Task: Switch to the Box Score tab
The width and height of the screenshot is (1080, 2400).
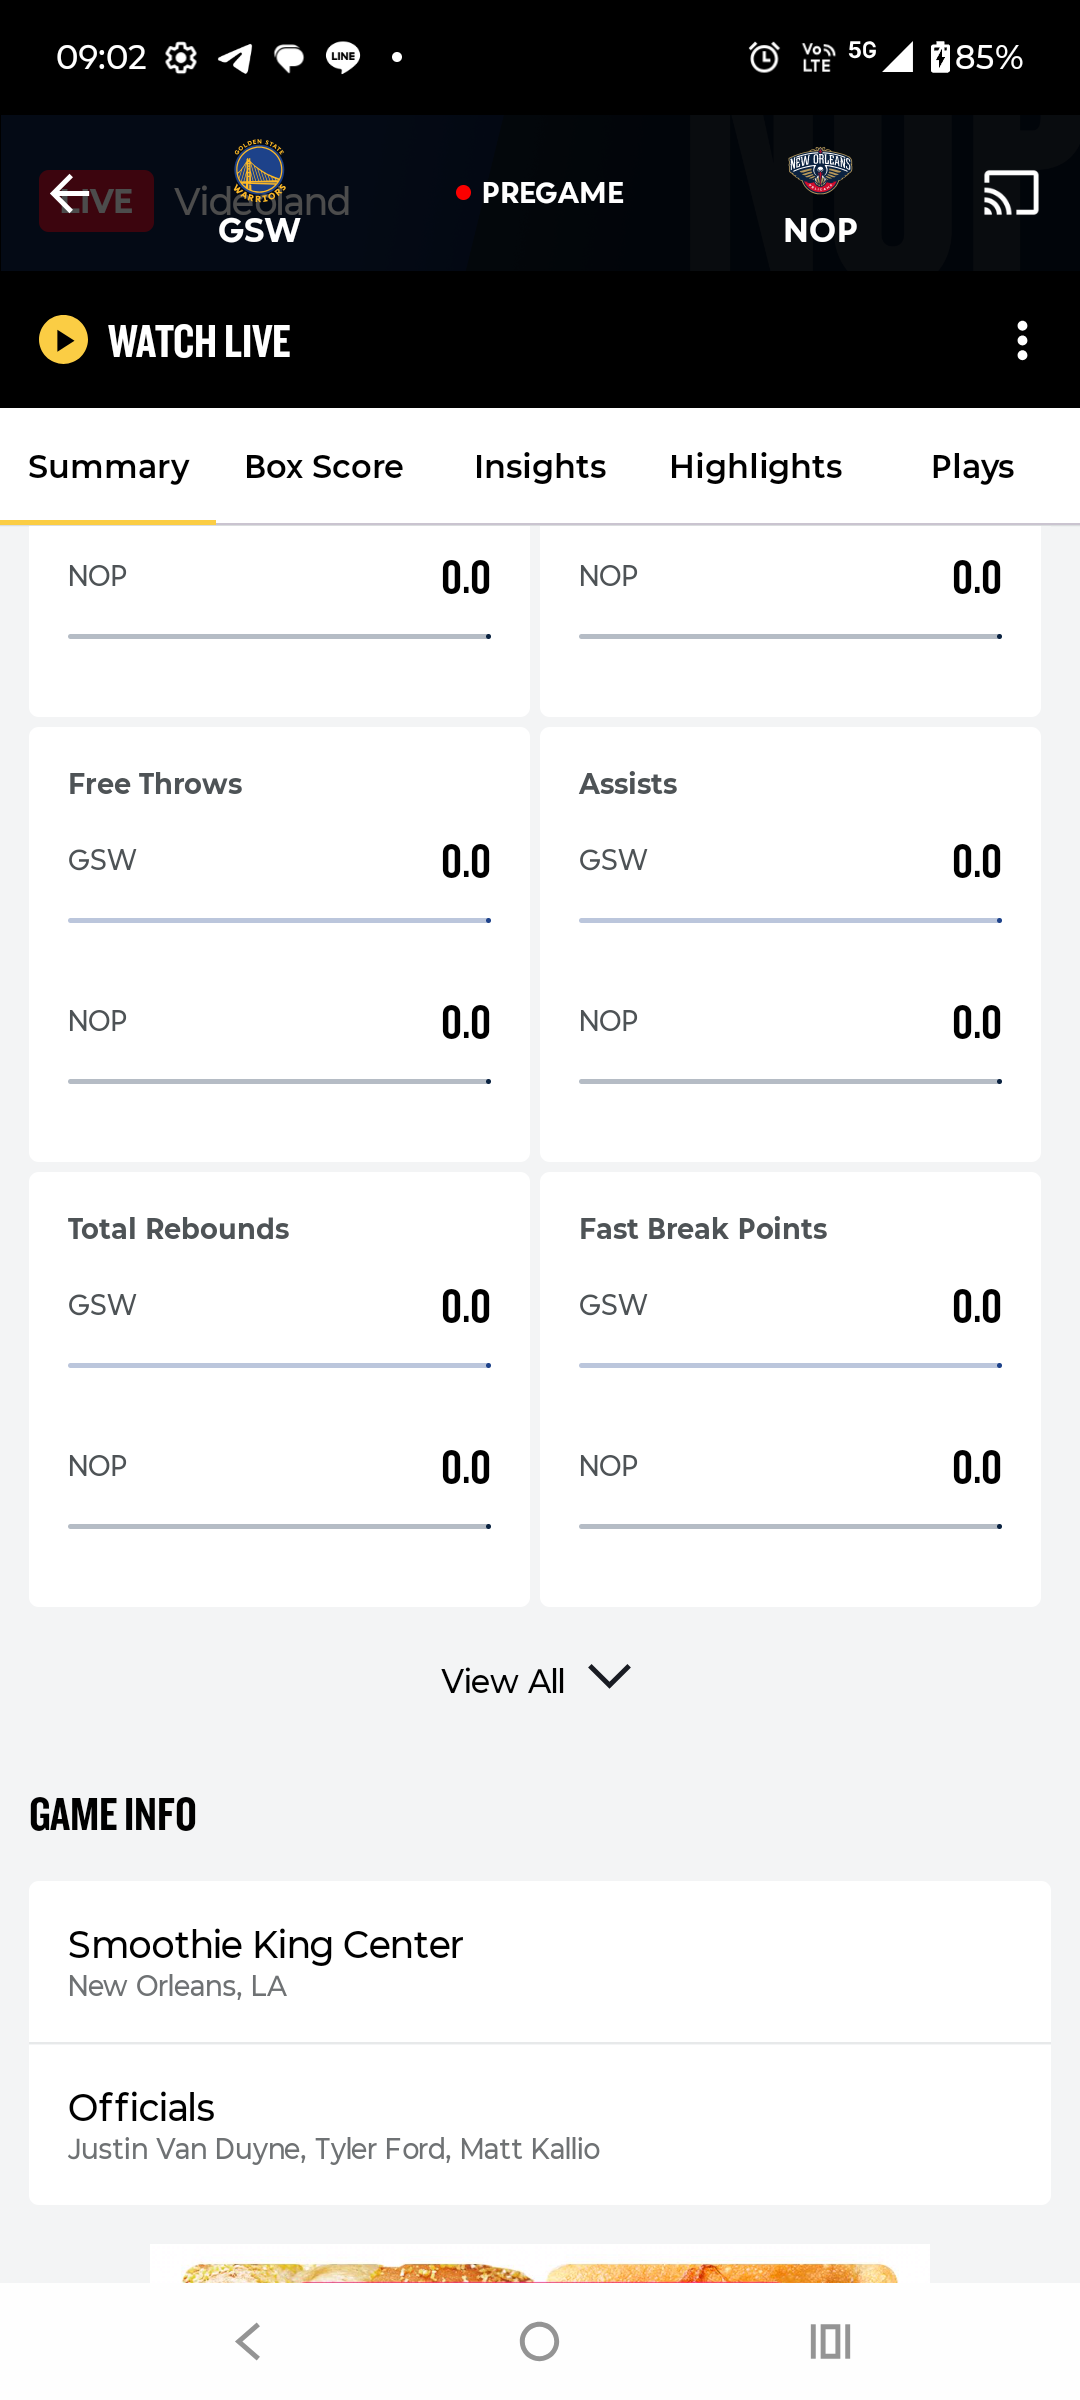Action: tap(324, 467)
